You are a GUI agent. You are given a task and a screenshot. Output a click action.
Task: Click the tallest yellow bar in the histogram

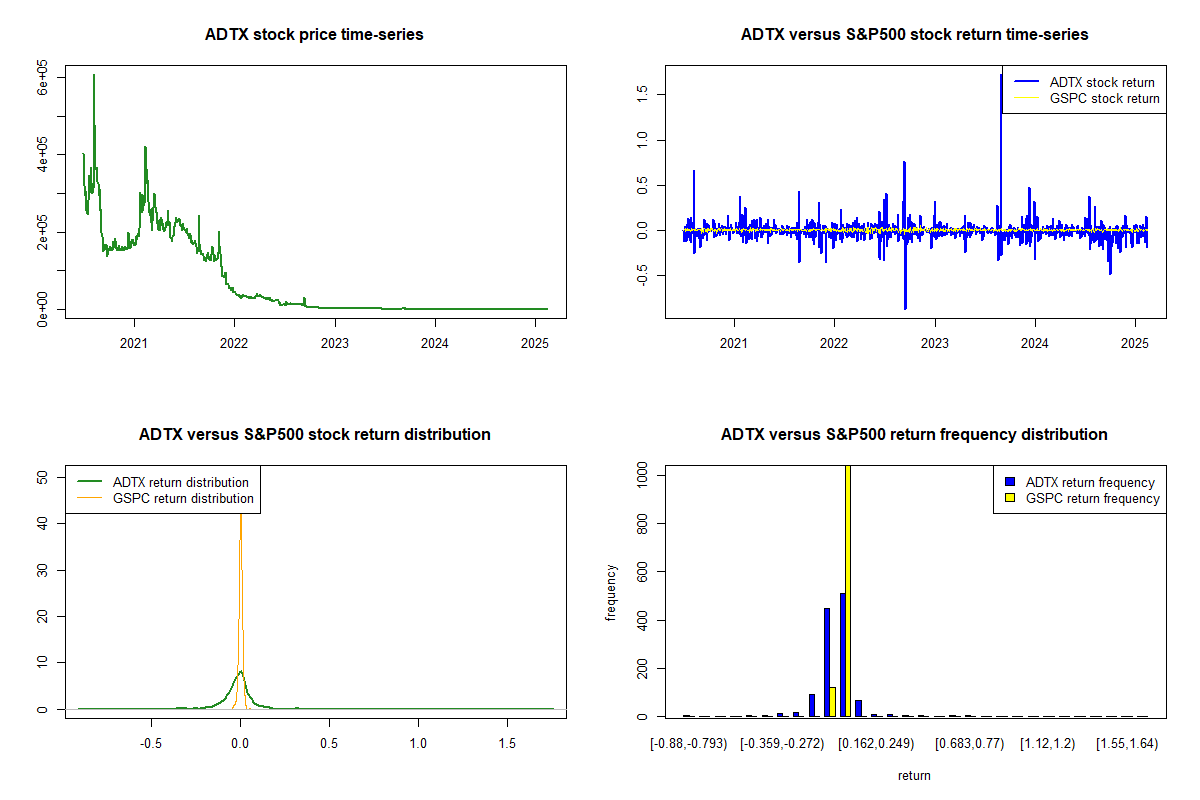pyautogui.click(x=848, y=590)
